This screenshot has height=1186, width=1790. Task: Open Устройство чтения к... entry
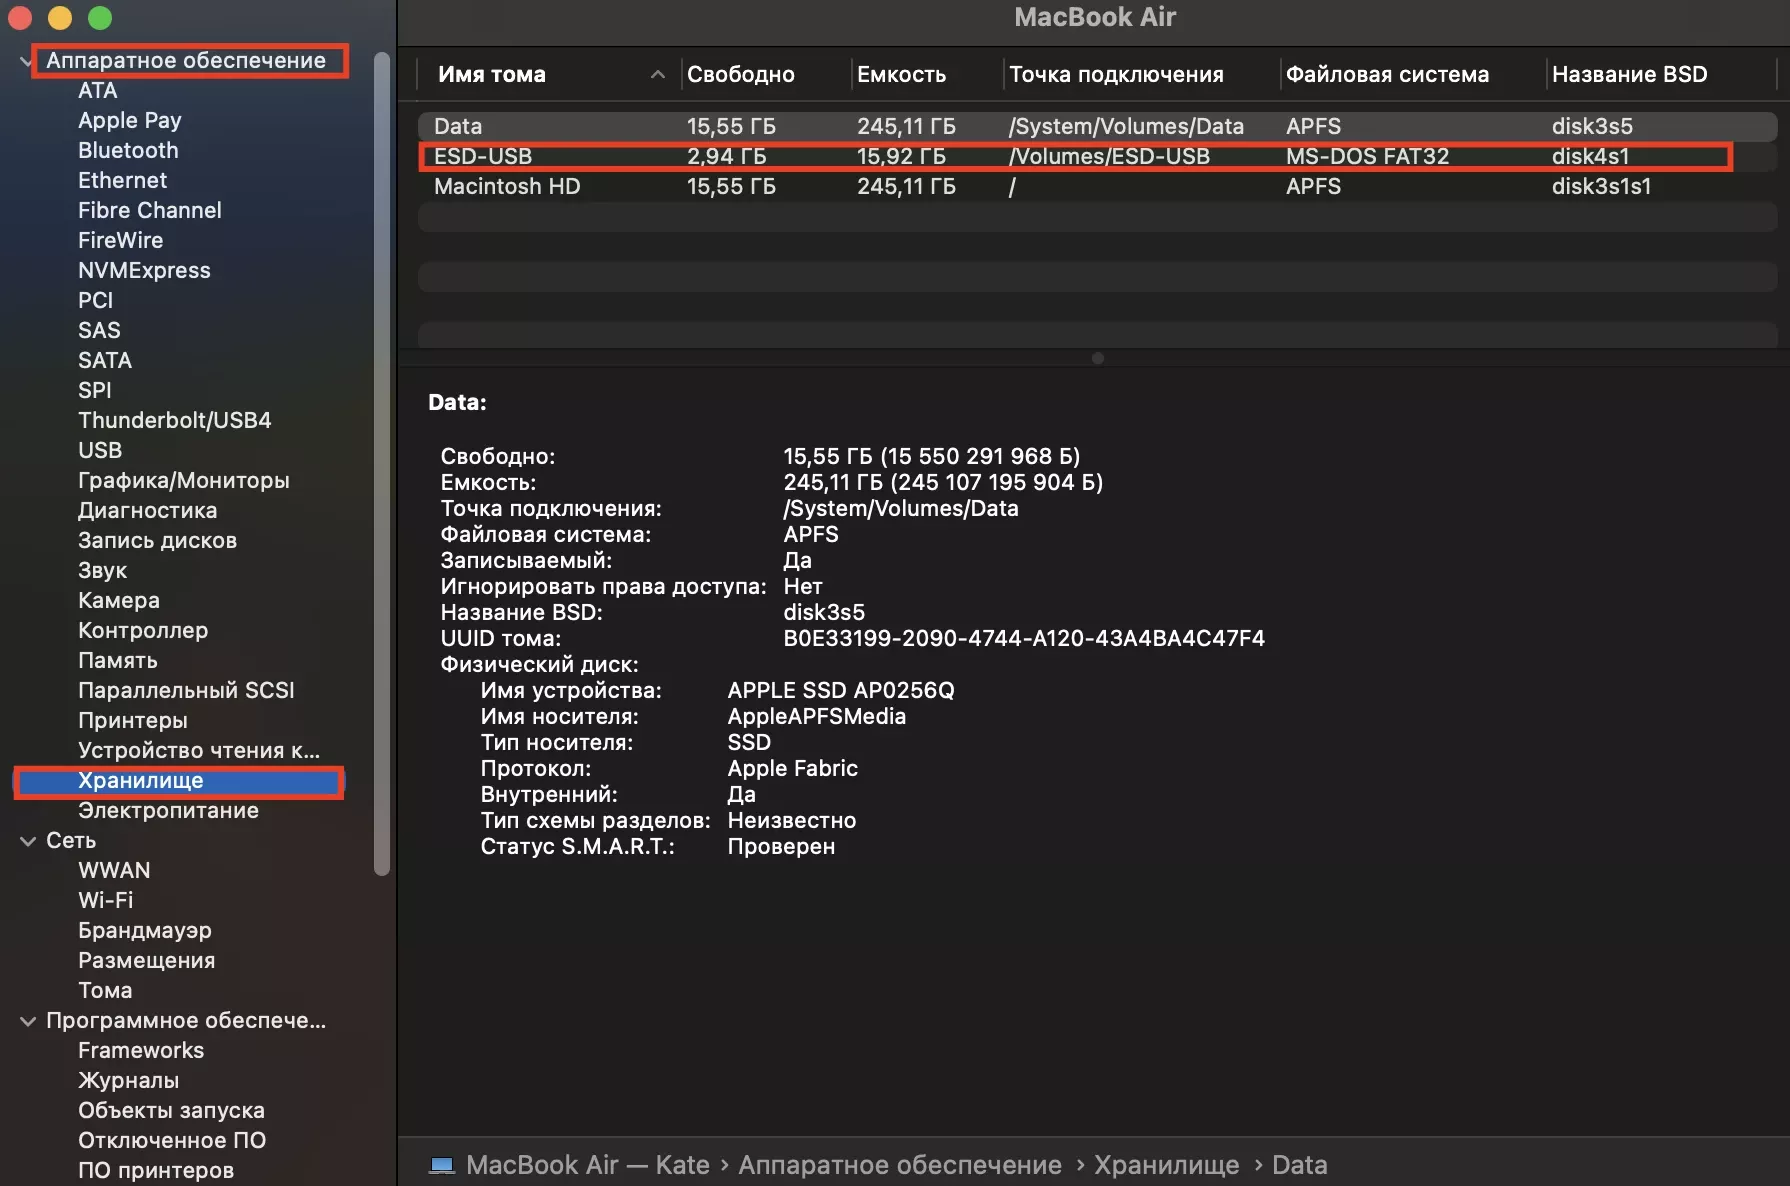(x=199, y=750)
